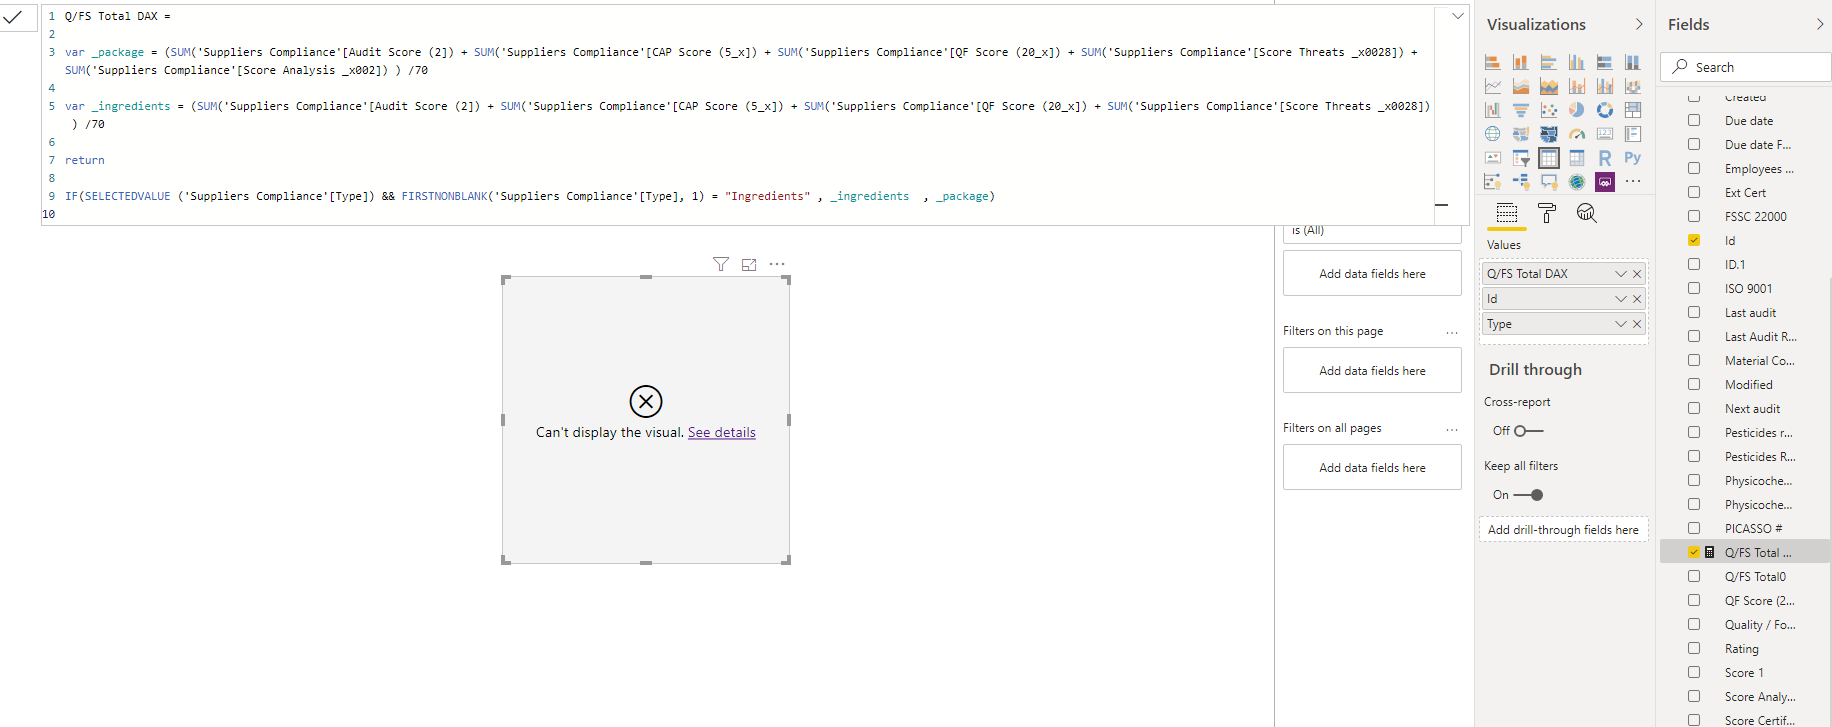This screenshot has width=1832, height=727.
Task: Select the waterfall chart visualization
Action: point(1492,110)
